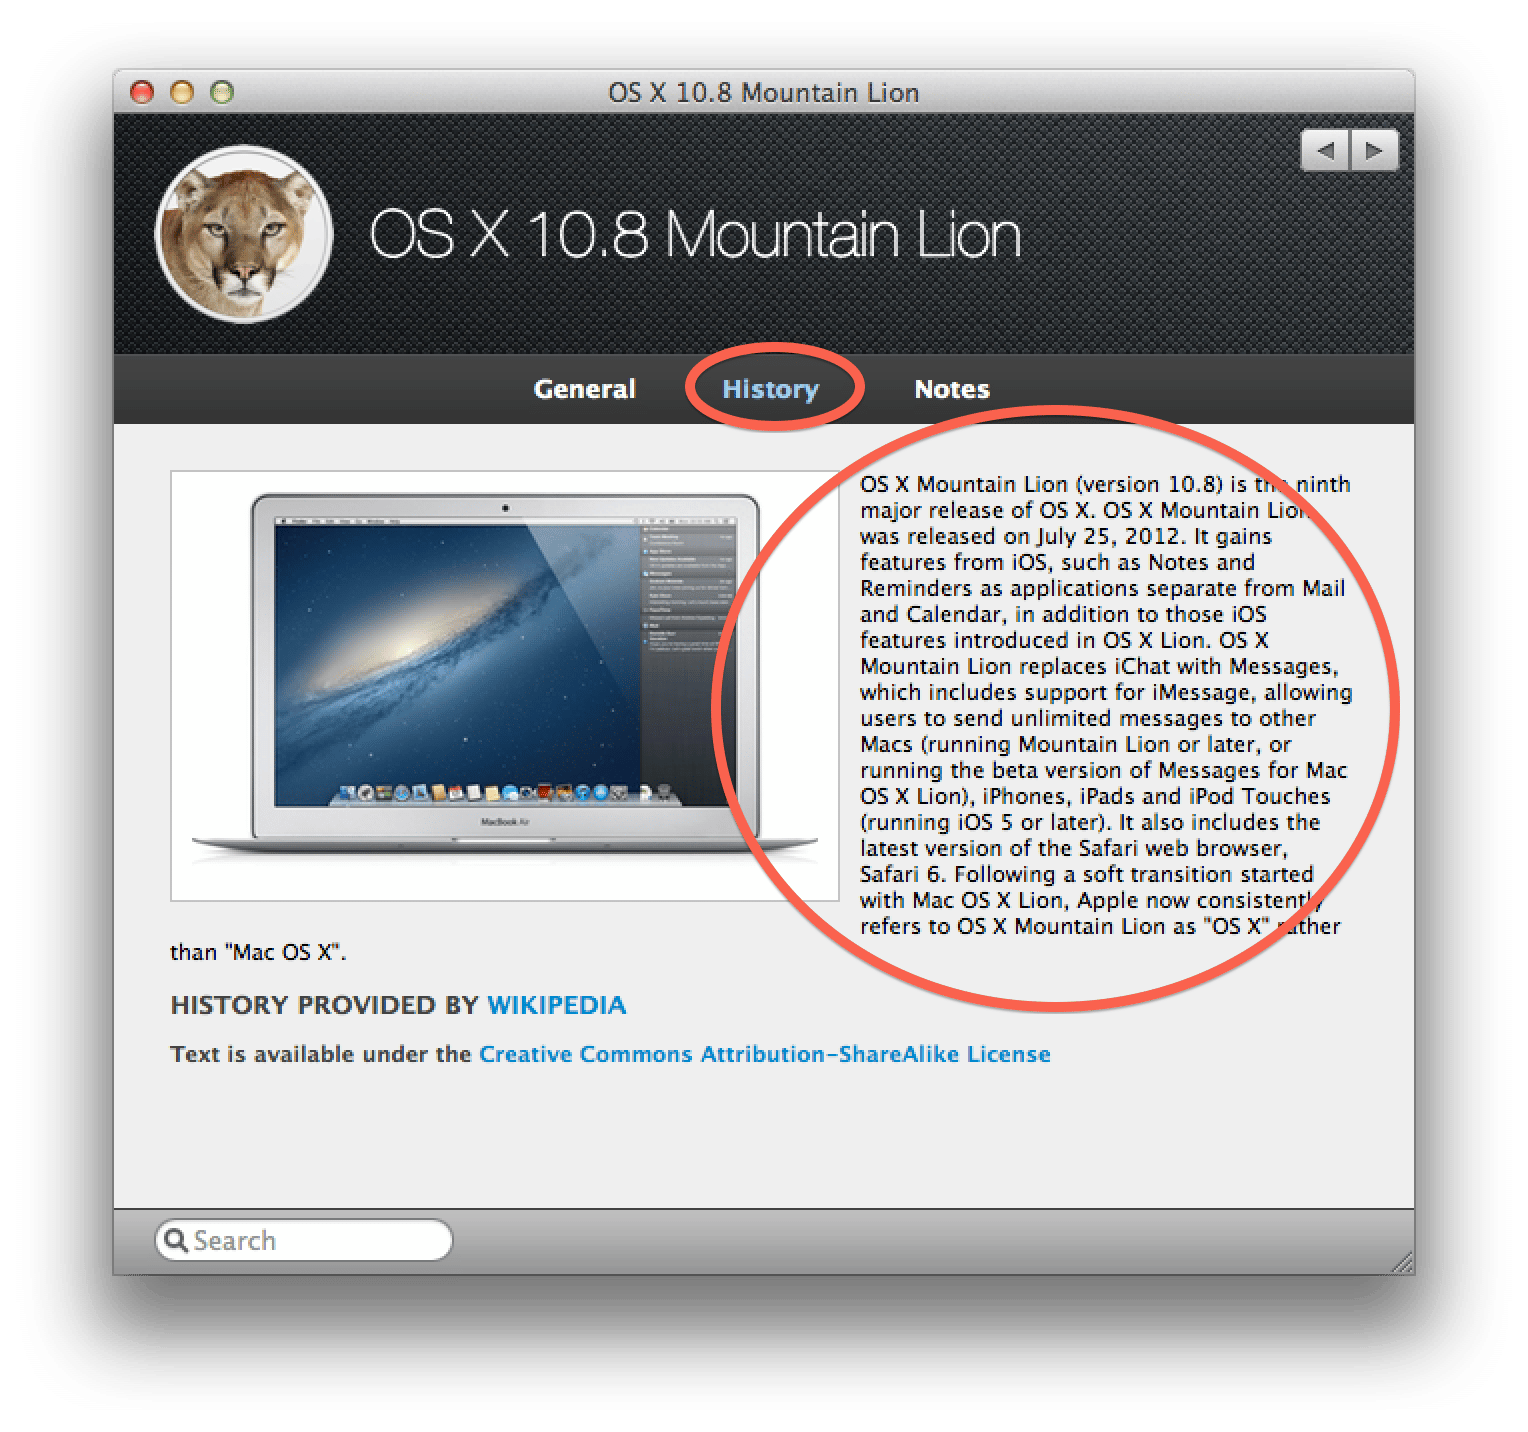Screen dimensions: 1528x1432
Task: Zoom the window with the green button
Action: (x=222, y=92)
